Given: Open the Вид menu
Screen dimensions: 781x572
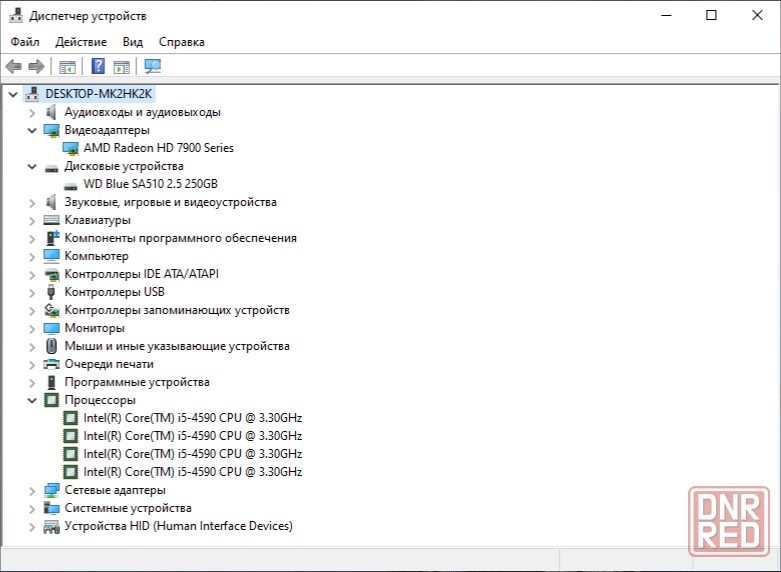Looking at the screenshot, I should [132, 42].
